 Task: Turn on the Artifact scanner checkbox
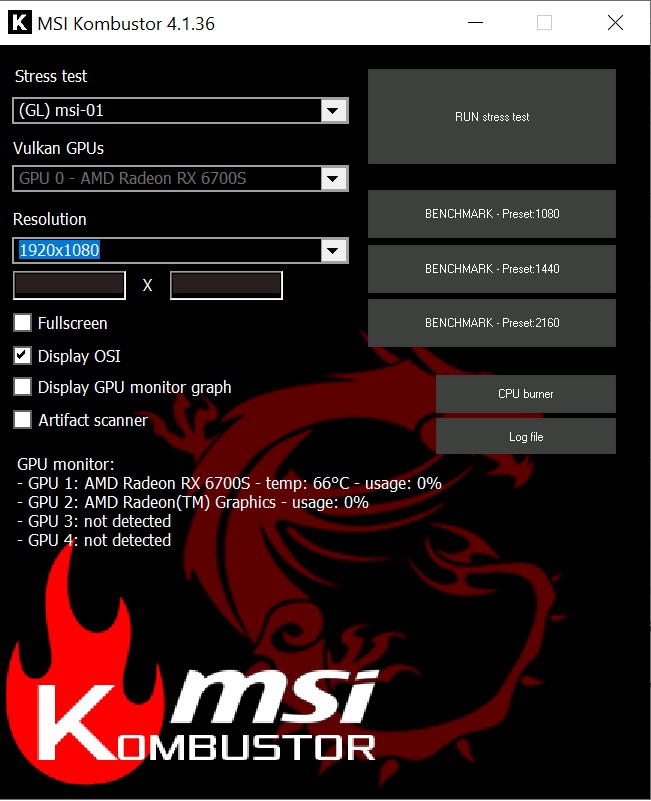click(x=22, y=419)
